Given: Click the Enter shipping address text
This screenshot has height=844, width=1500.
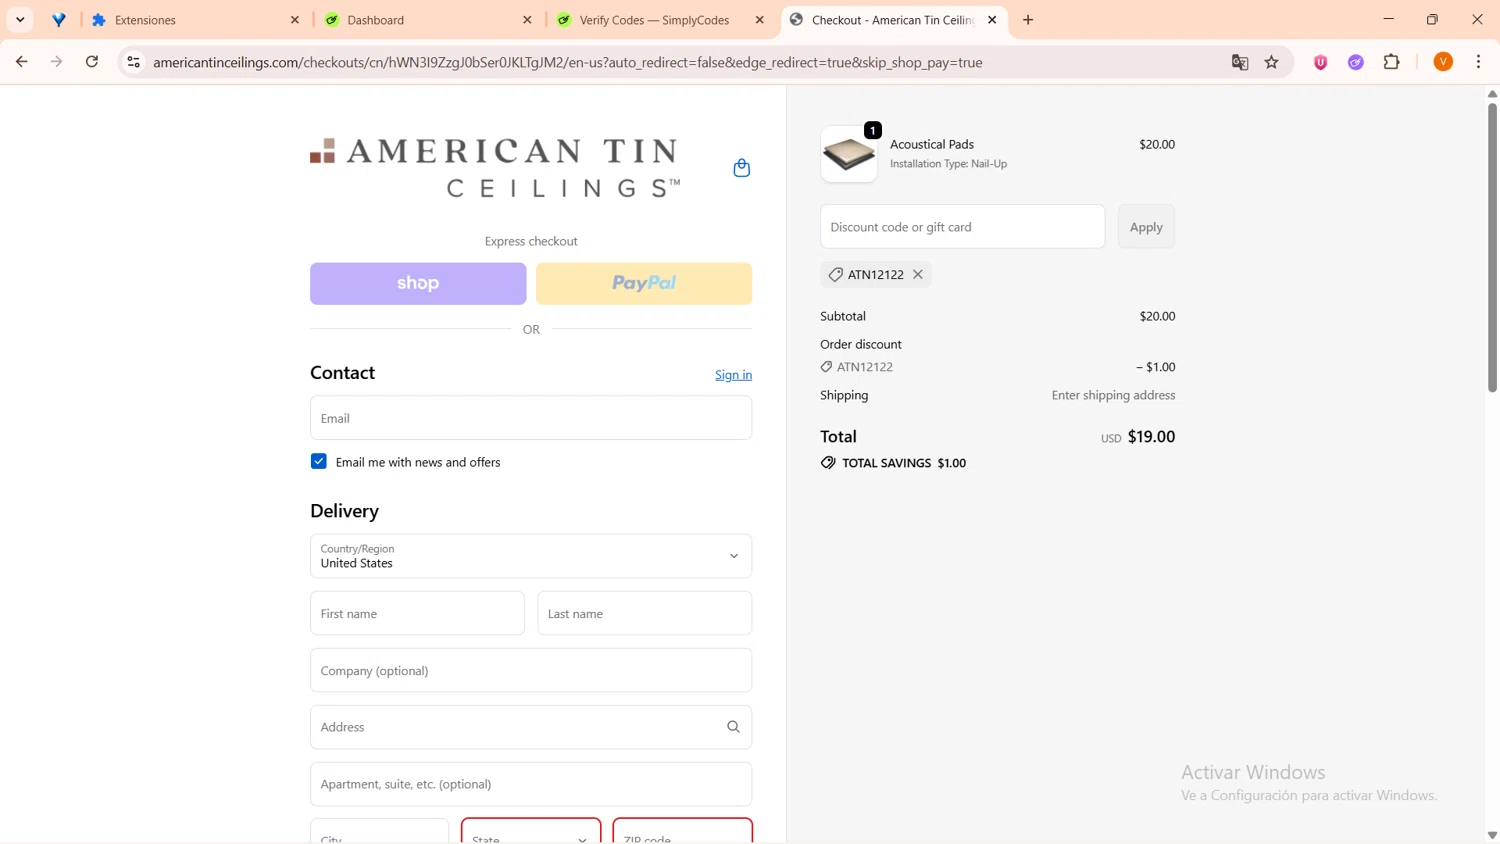Looking at the screenshot, I should click(1113, 395).
